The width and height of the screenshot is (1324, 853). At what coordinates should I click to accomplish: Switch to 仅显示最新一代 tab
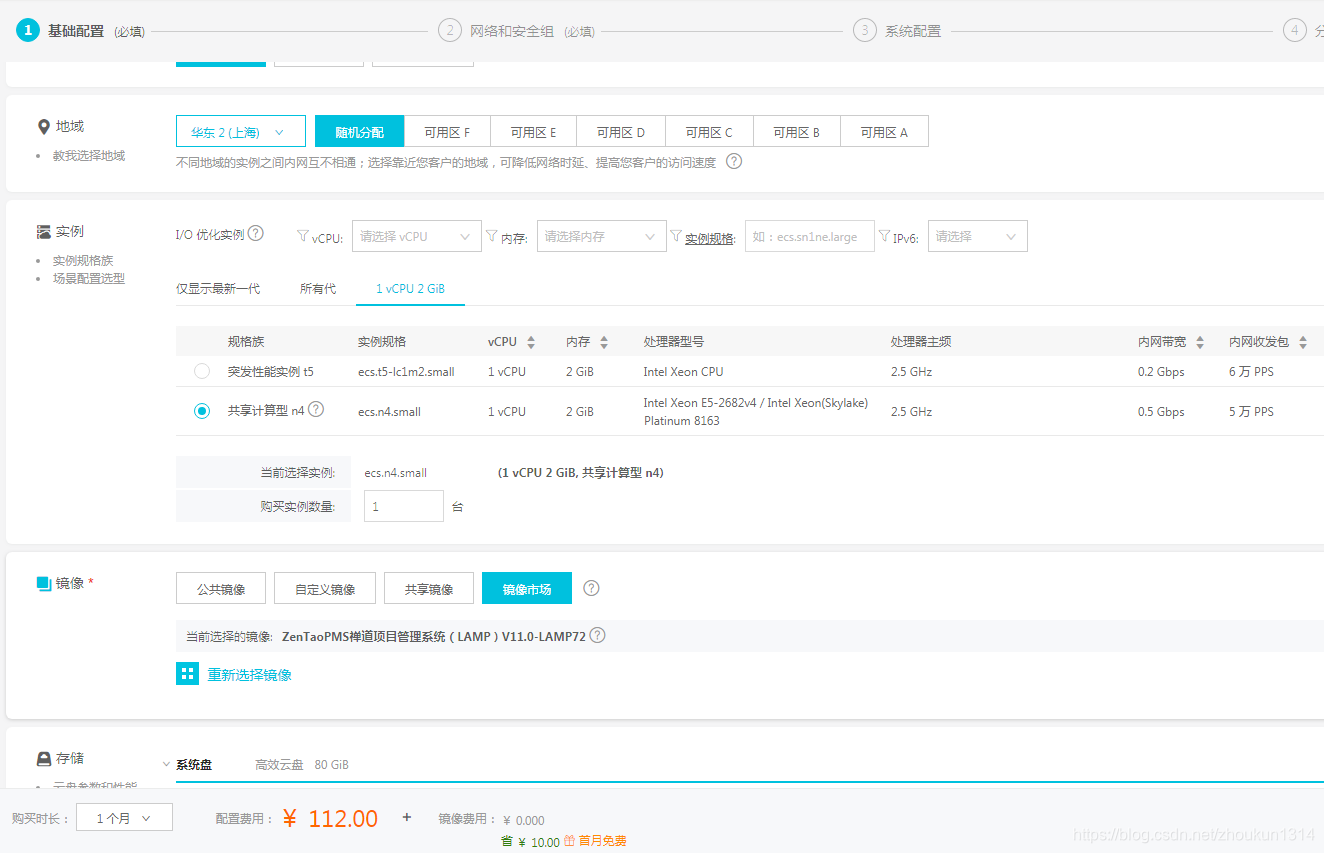tap(218, 288)
